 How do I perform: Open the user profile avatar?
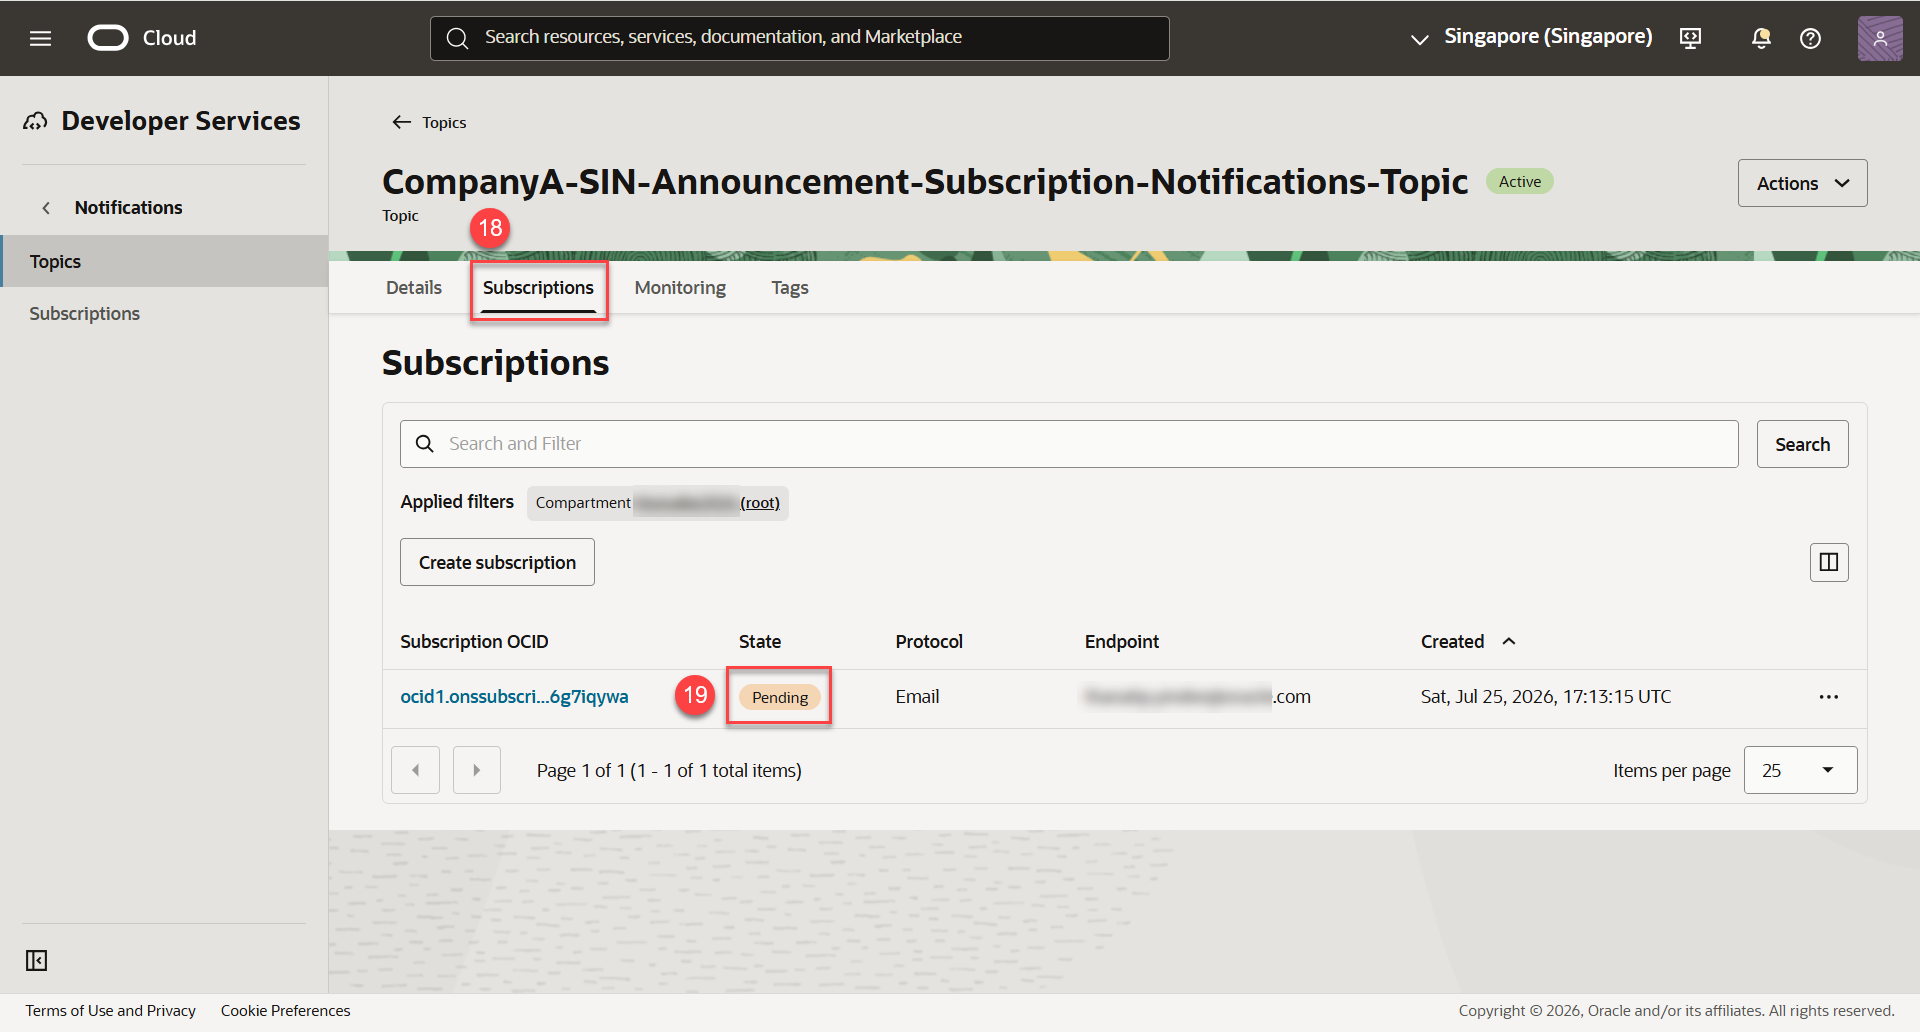[x=1880, y=38]
